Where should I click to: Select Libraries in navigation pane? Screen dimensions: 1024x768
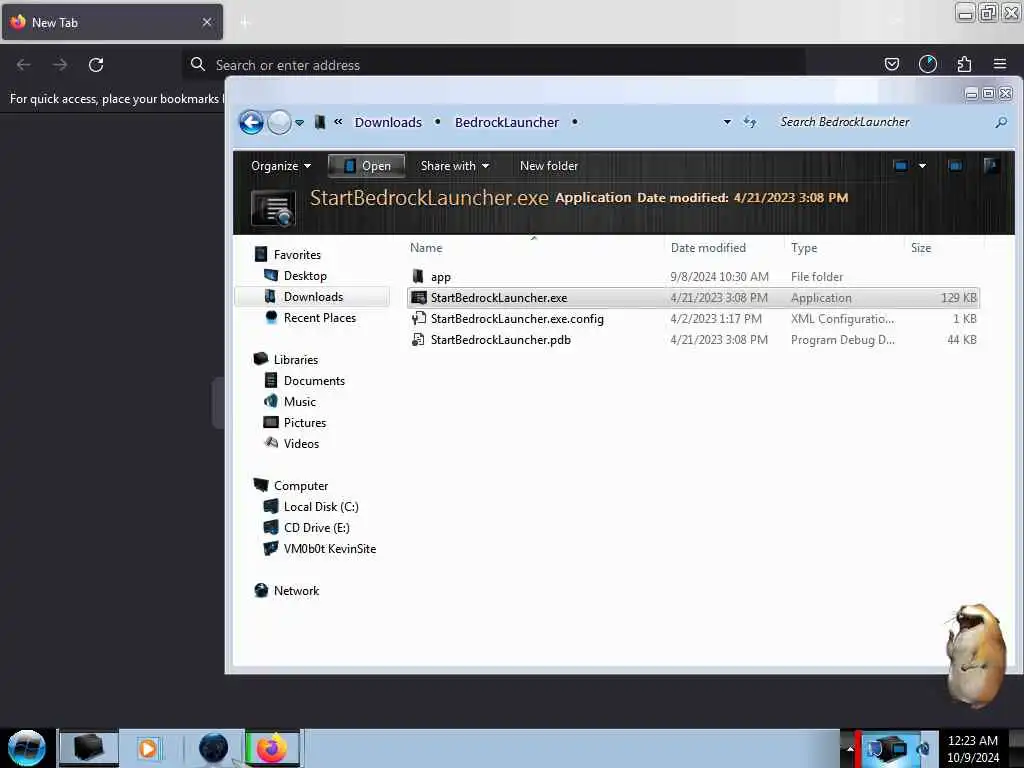click(296, 360)
